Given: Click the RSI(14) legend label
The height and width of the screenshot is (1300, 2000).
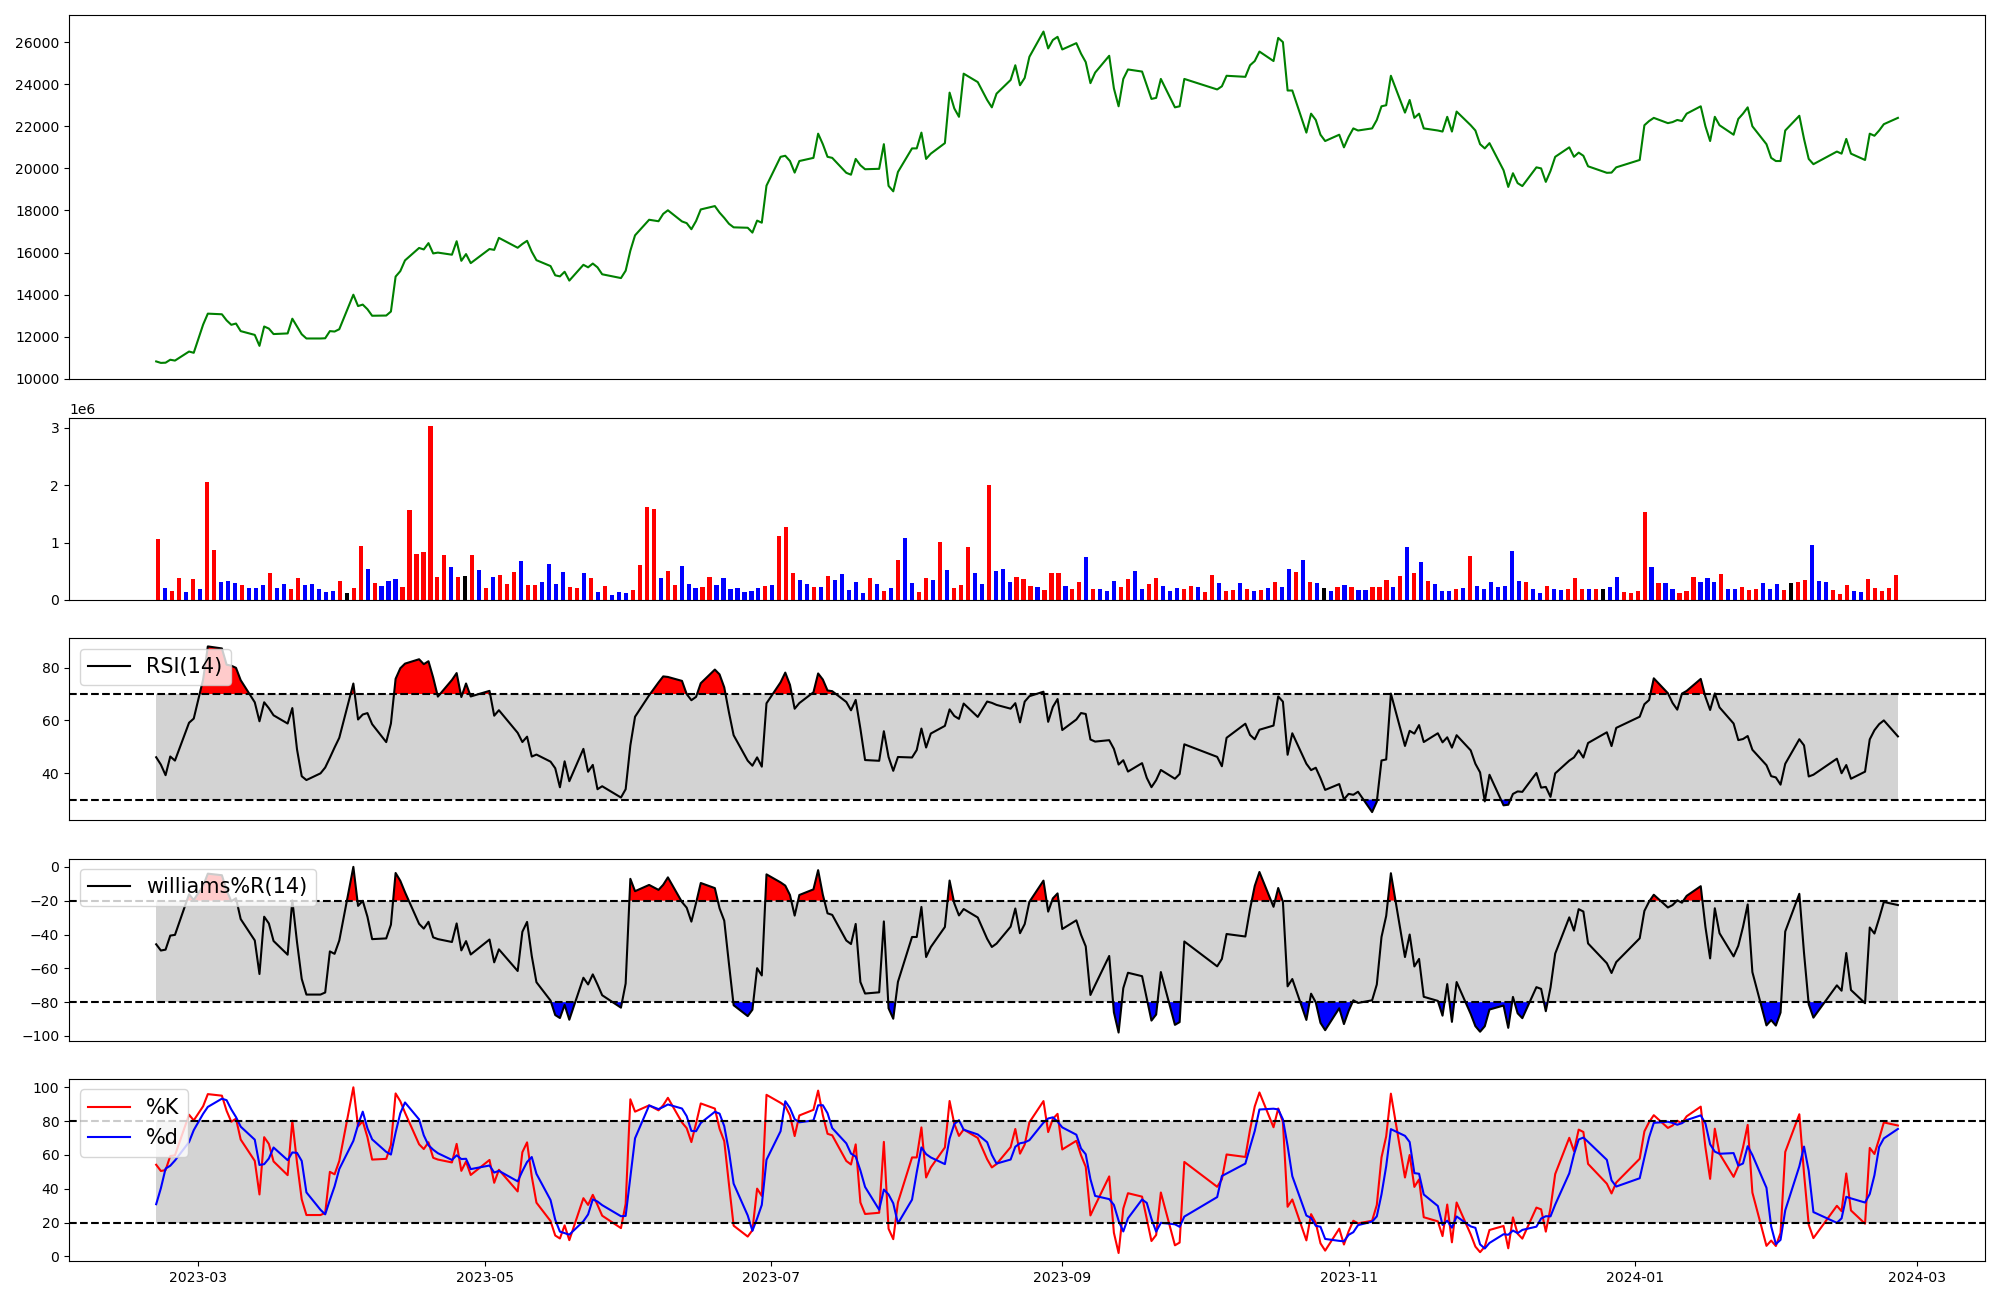Looking at the screenshot, I should [184, 666].
